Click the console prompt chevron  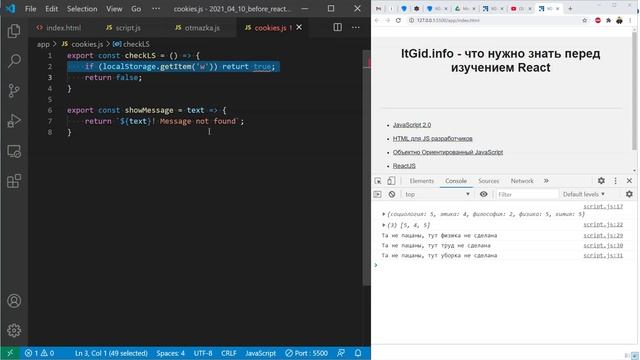click(x=376, y=265)
